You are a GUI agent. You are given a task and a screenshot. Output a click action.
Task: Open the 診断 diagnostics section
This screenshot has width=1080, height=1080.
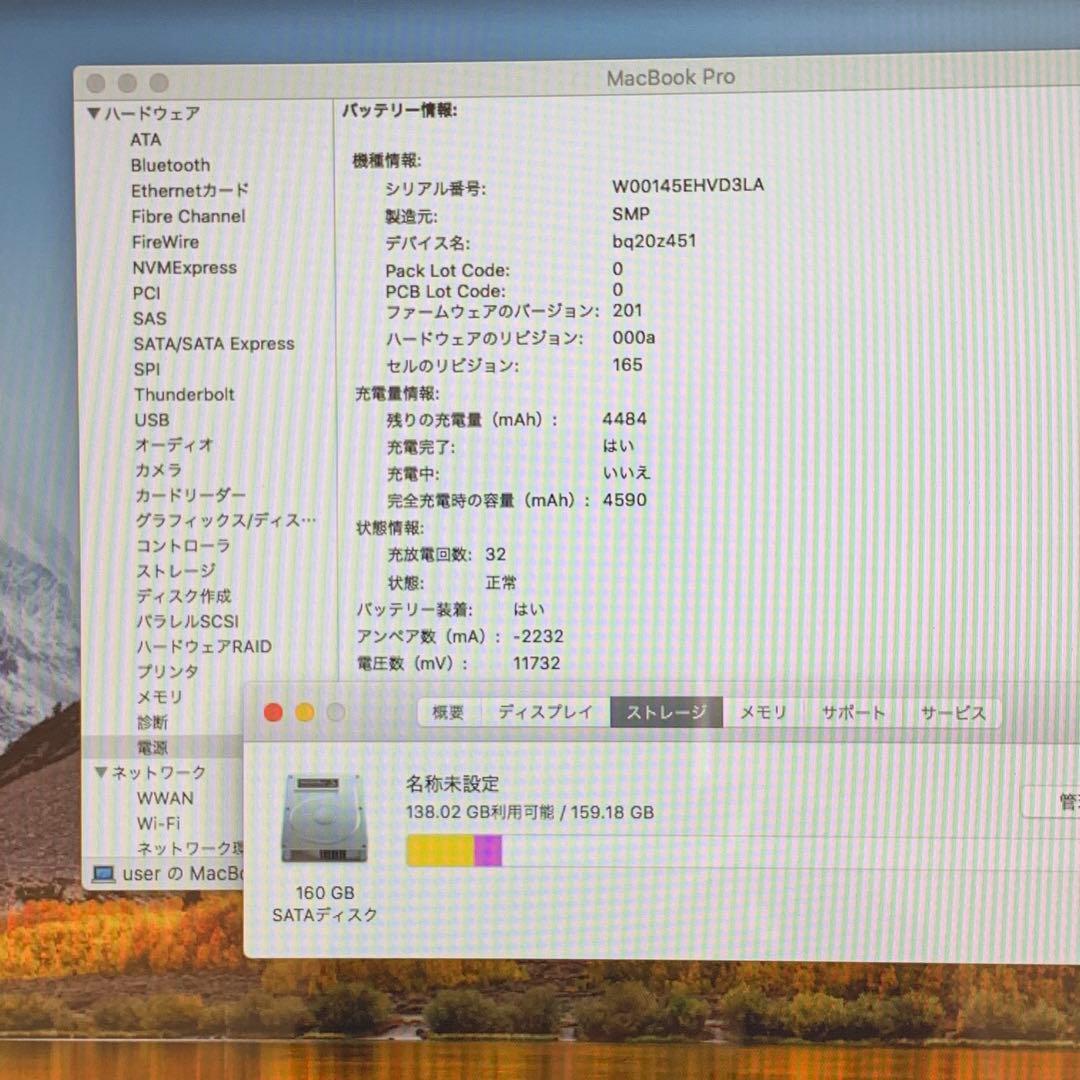tap(150, 722)
